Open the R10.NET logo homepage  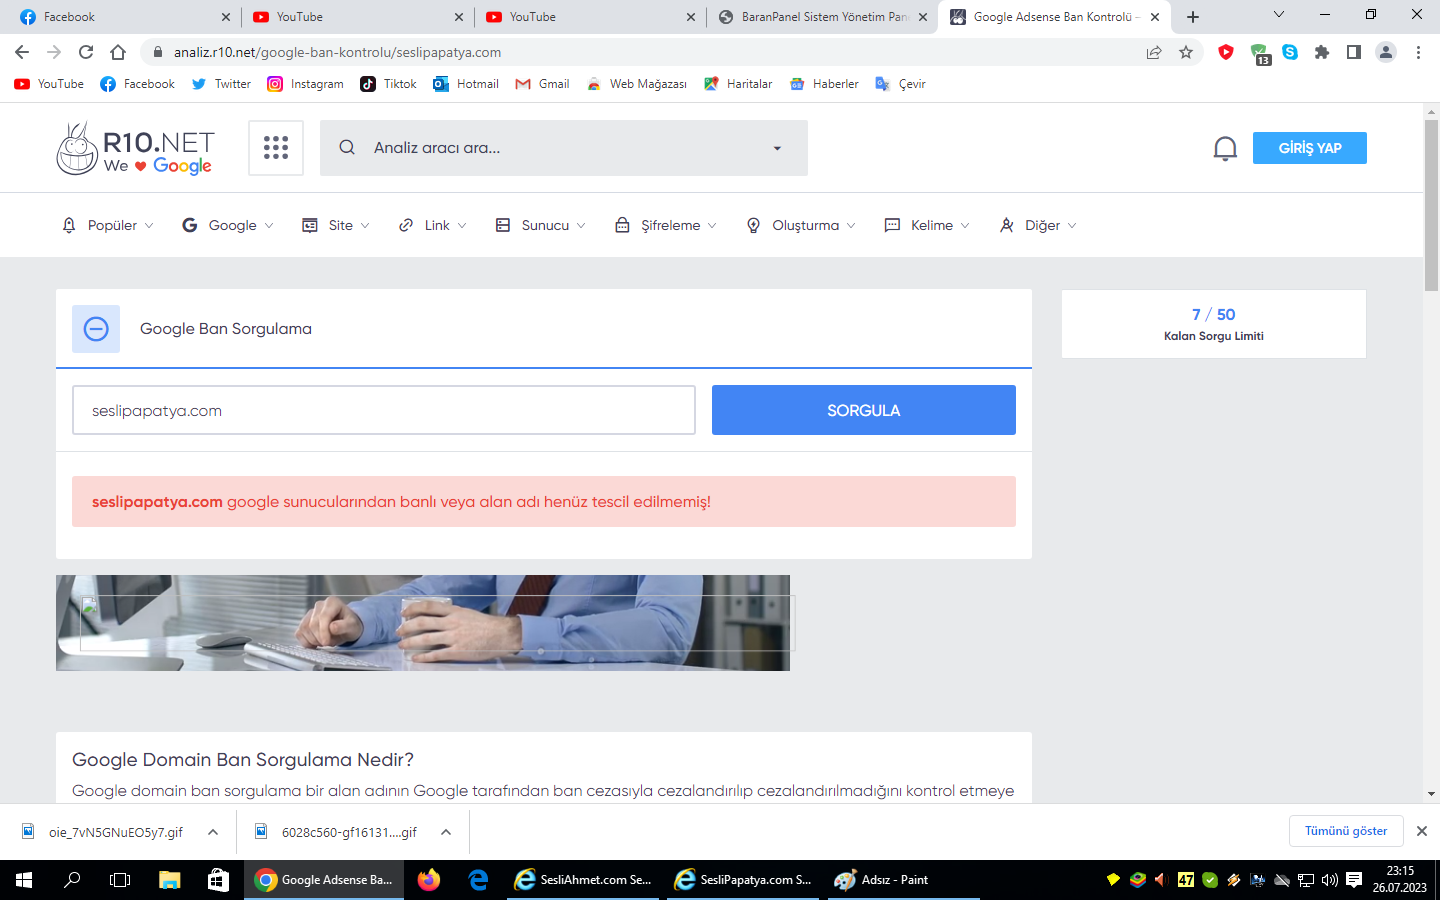pos(135,149)
